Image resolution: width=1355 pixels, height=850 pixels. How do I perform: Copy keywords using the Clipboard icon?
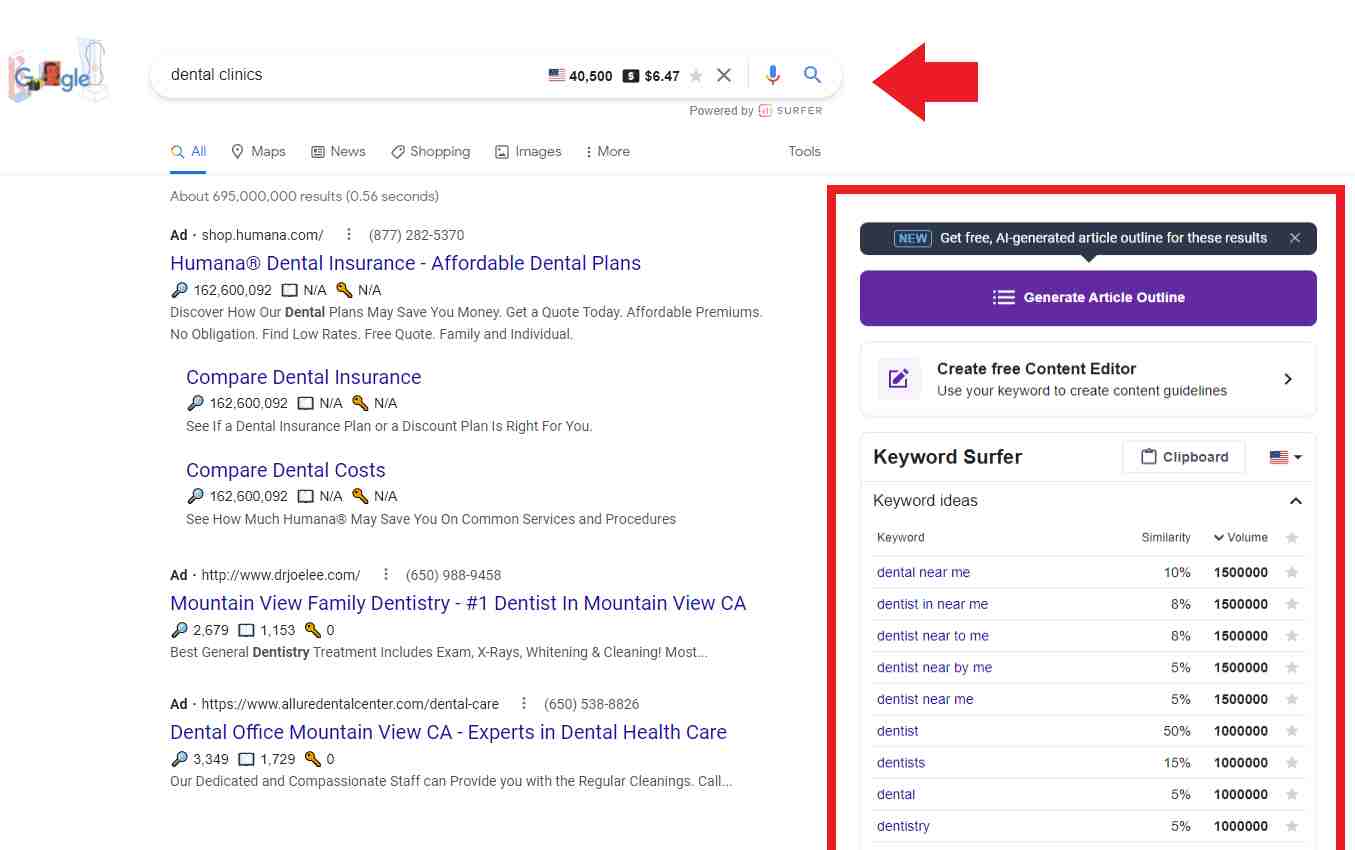(1148, 457)
